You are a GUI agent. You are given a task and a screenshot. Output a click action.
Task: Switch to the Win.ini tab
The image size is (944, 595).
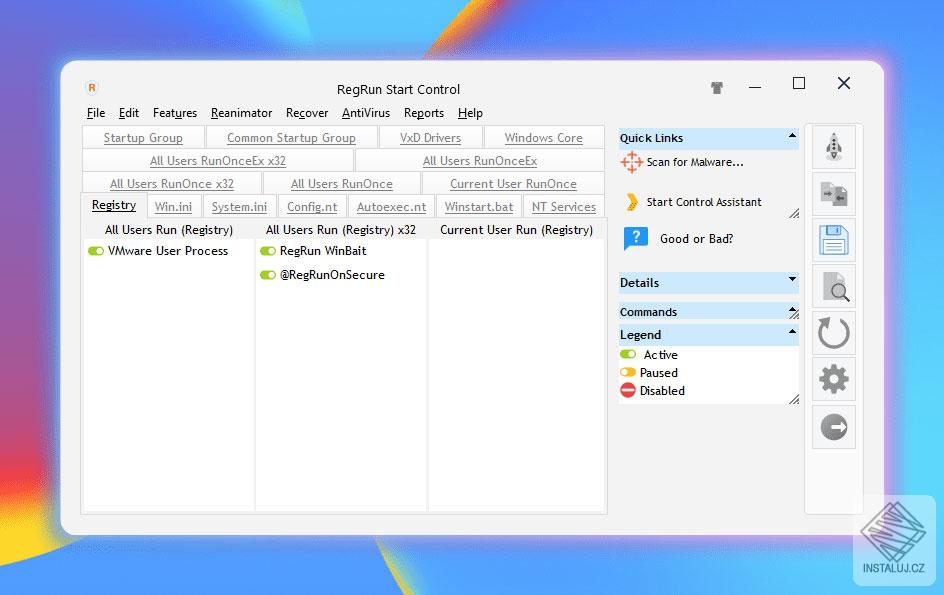pyautogui.click(x=173, y=207)
